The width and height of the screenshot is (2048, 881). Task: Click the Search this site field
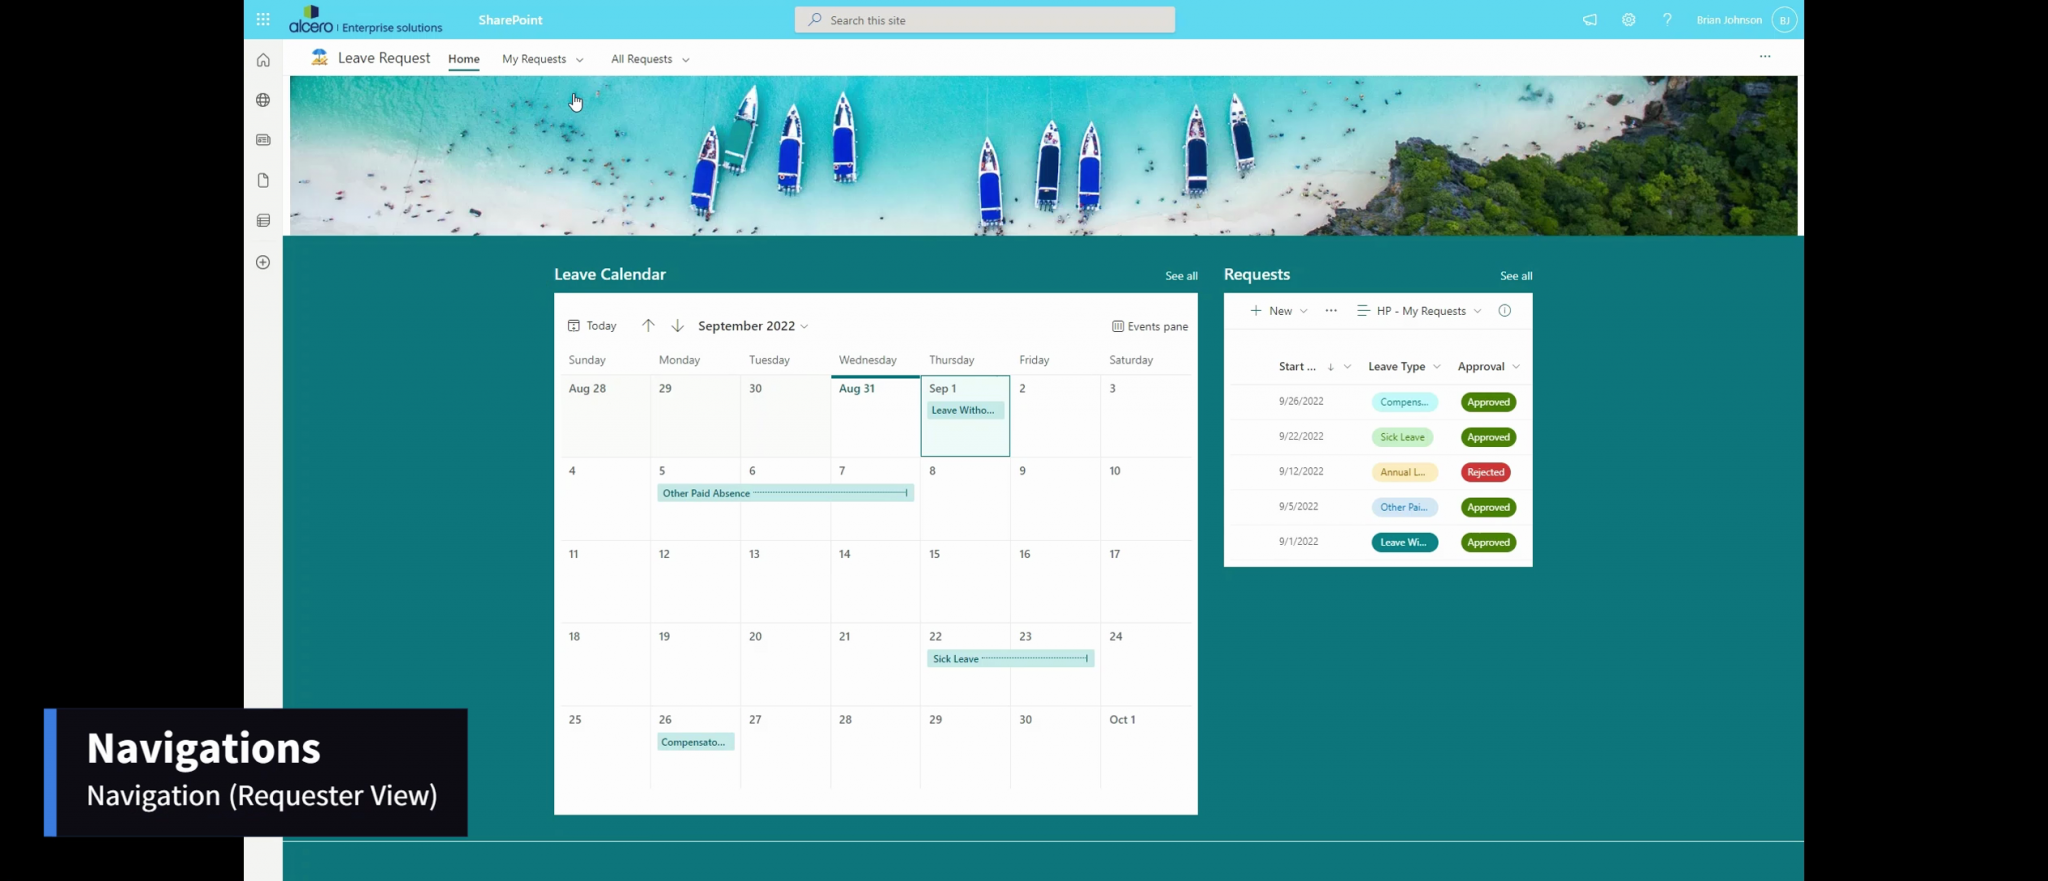(984, 20)
